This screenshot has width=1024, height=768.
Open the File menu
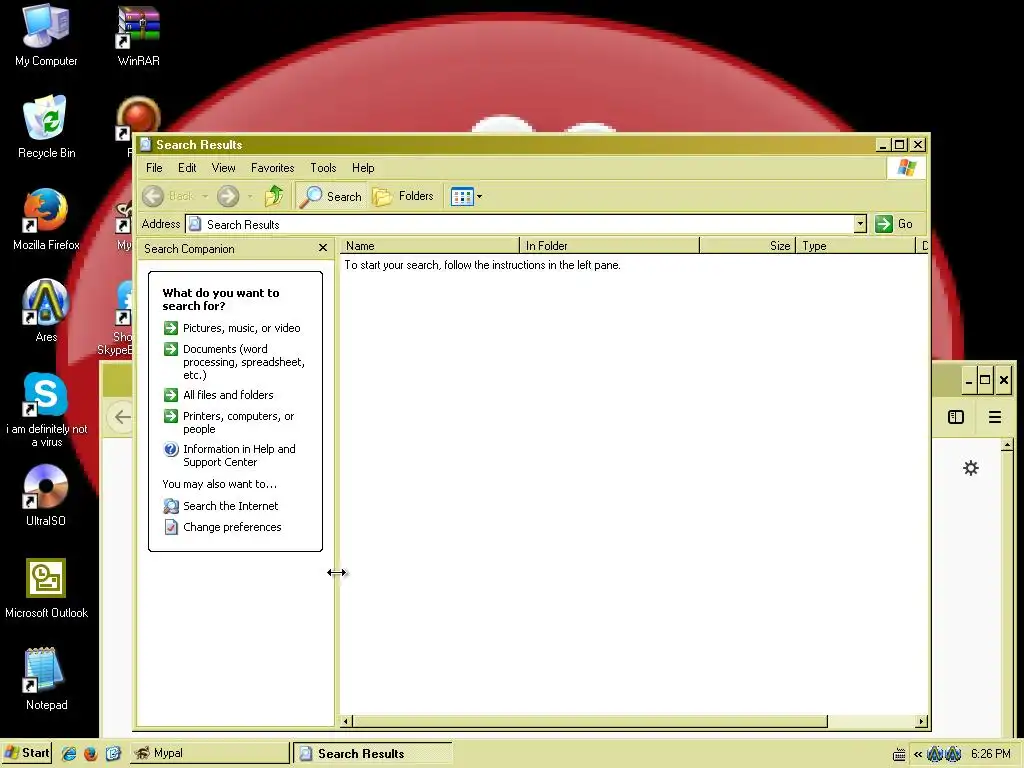point(154,168)
